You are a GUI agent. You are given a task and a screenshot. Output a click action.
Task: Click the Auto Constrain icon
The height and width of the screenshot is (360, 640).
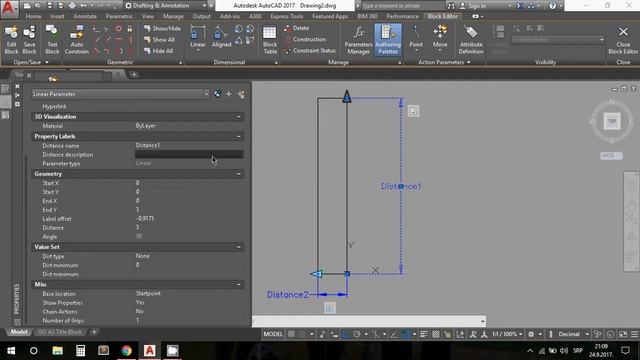coord(76,40)
